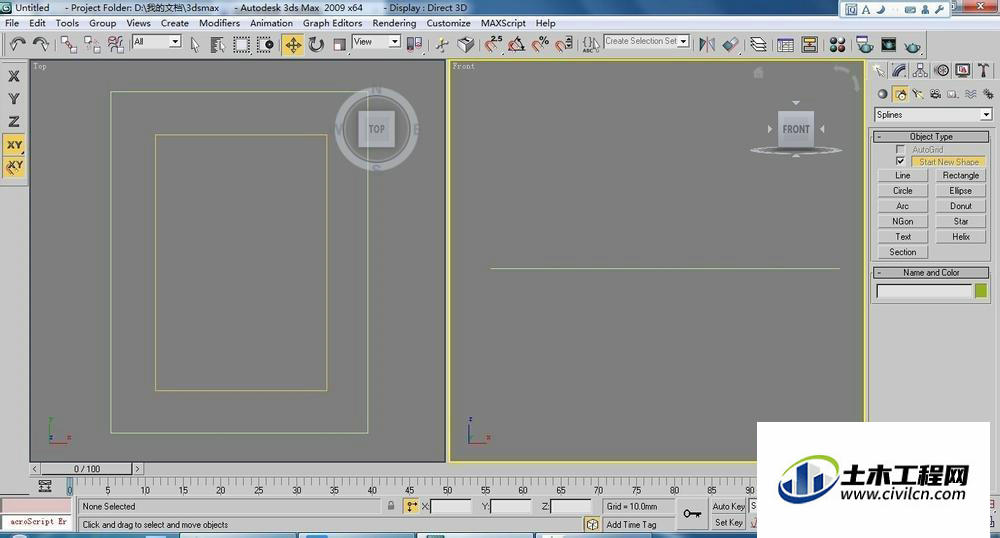Switch to the Hierarchy panel tab
The width and height of the screenshot is (1000, 538).
[x=920, y=70]
